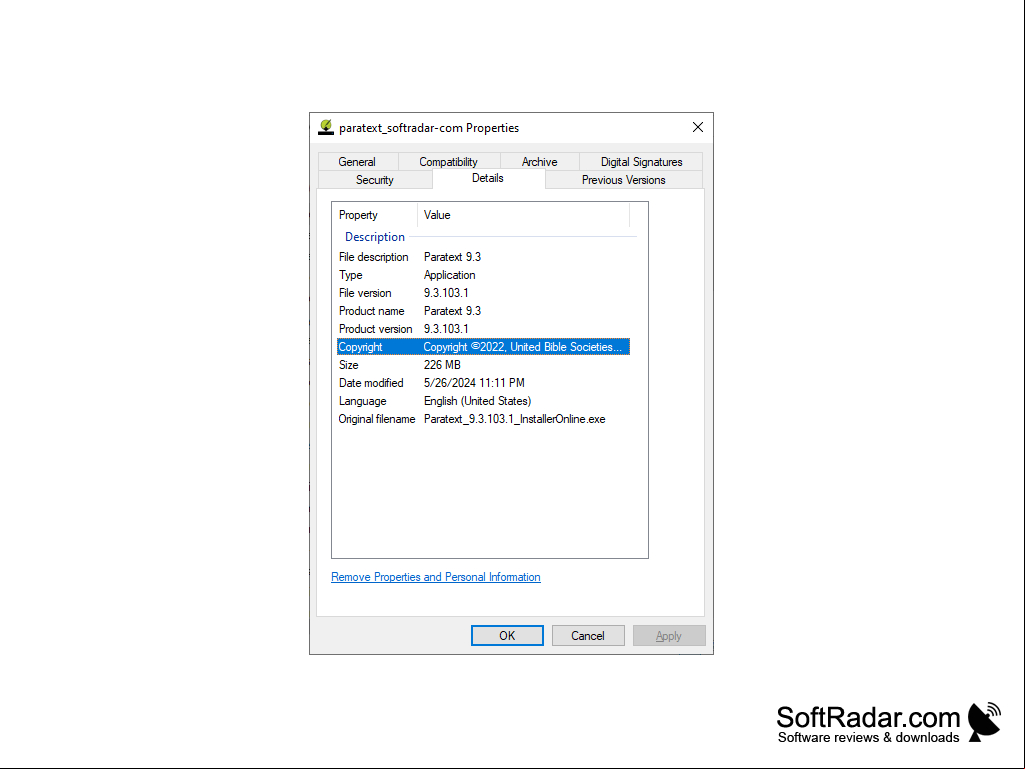Select the File version property label
1025x769 pixels.
[365, 293]
